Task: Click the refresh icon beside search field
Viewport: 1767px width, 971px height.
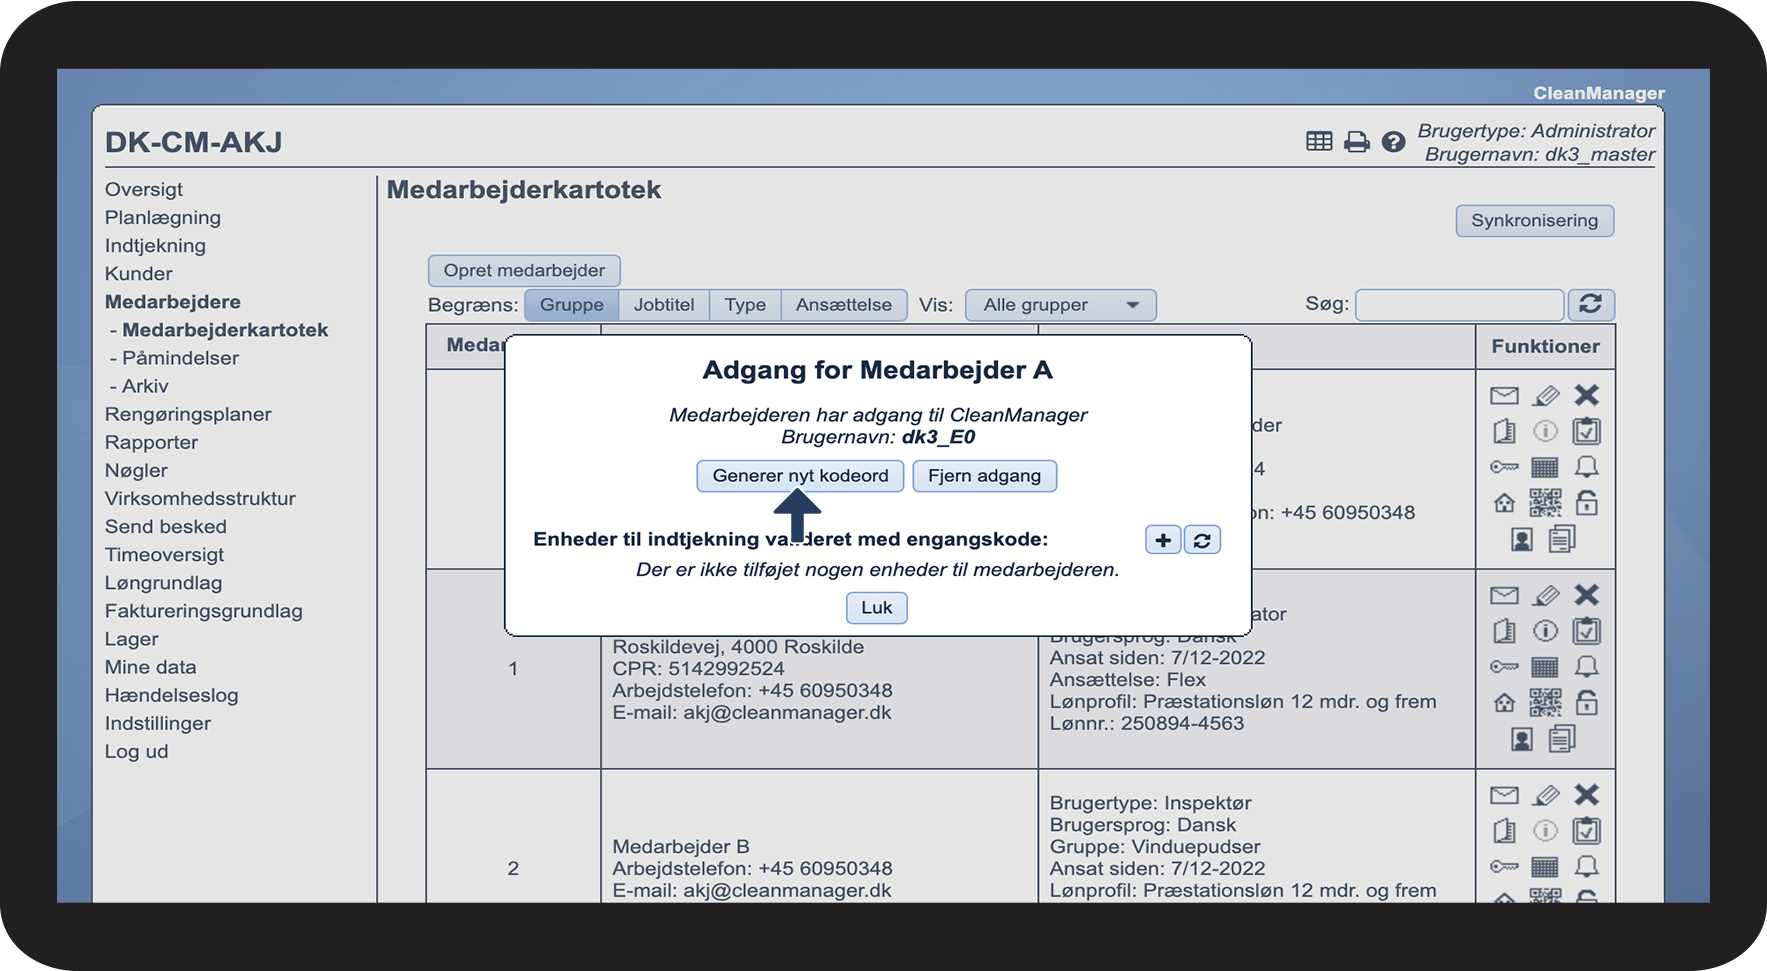Action: pos(1591,304)
